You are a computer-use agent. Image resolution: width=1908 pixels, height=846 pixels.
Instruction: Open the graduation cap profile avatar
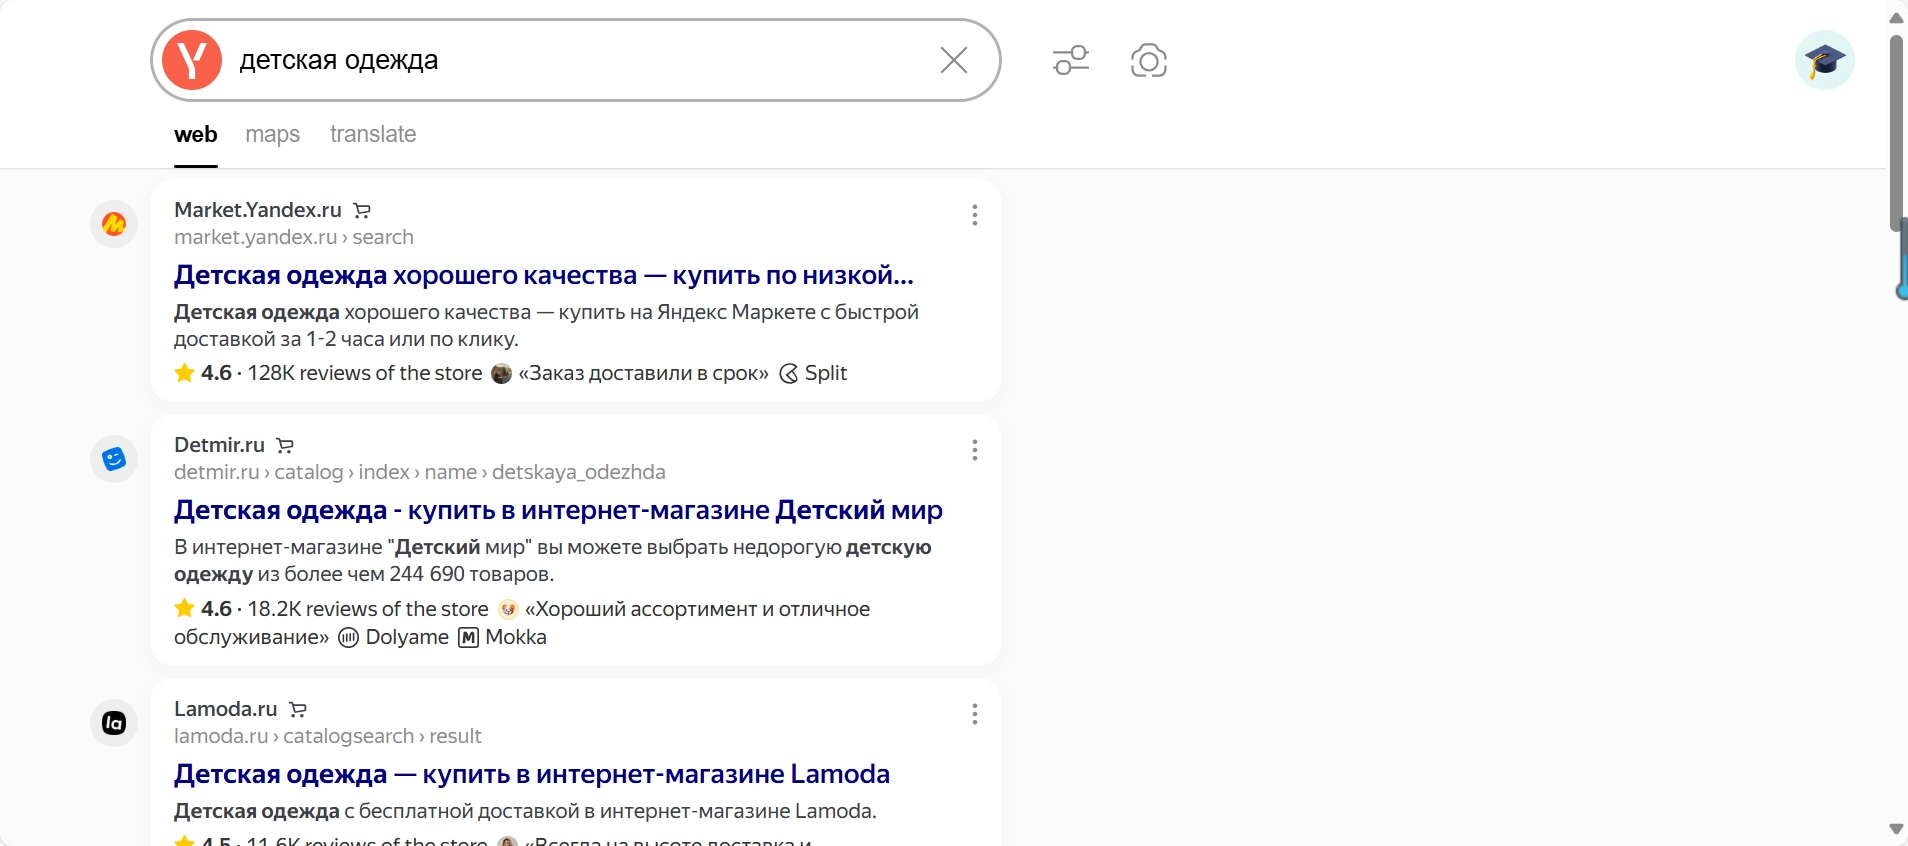tap(1825, 60)
